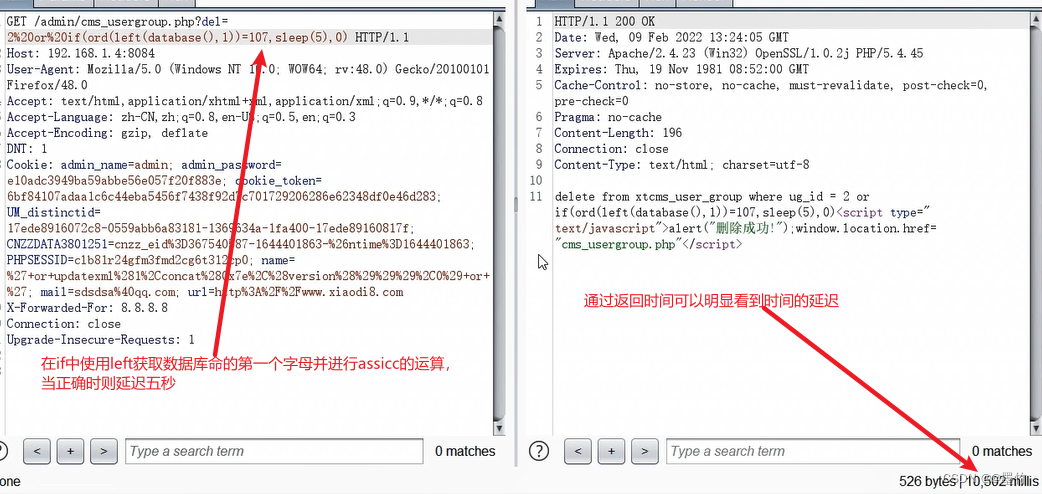Go to next match in response search
The image size is (1042, 494).
645,451
